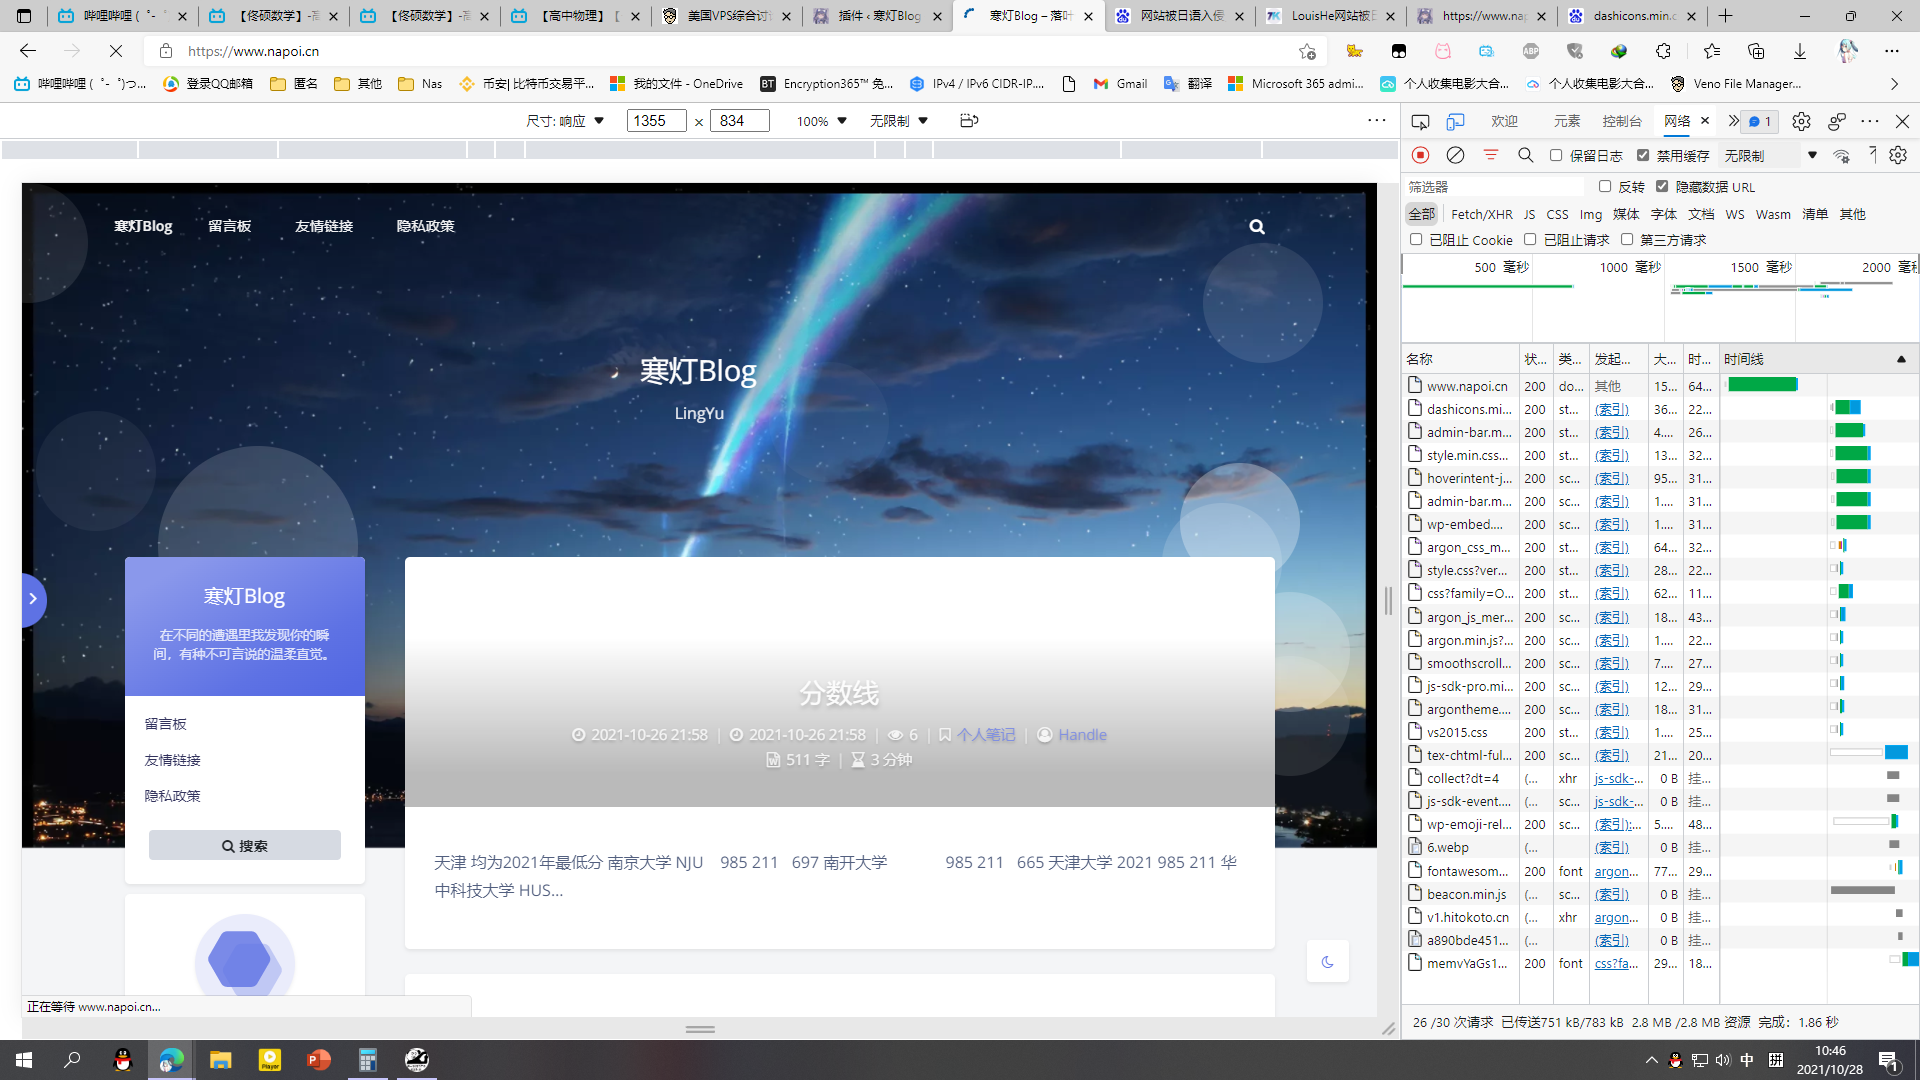
Task: Open the network conditions Wi‑Fi icon
Action: tap(1841, 155)
